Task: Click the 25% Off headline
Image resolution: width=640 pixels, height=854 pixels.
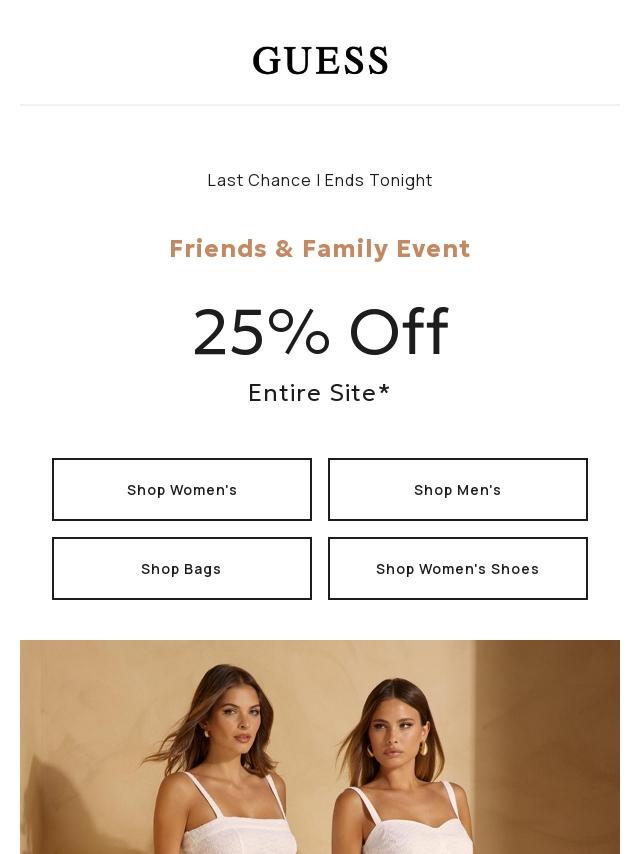Action: (320, 332)
